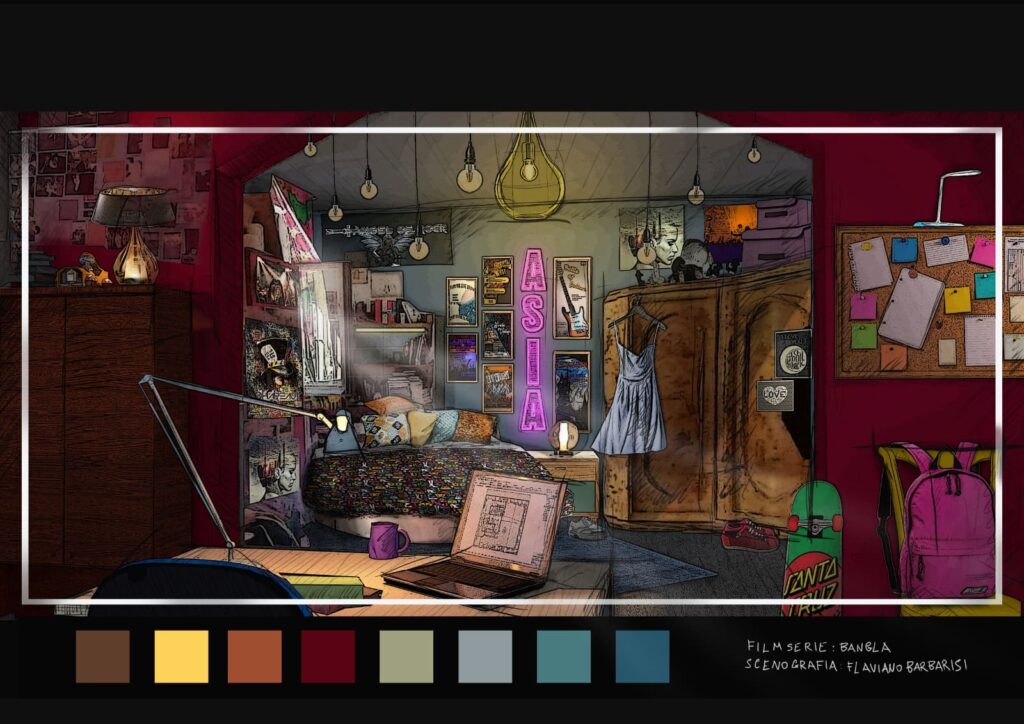The width and height of the screenshot is (1024, 724).
Task: Select the purple mug on the desk
Action: pyautogui.click(x=386, y=540)
